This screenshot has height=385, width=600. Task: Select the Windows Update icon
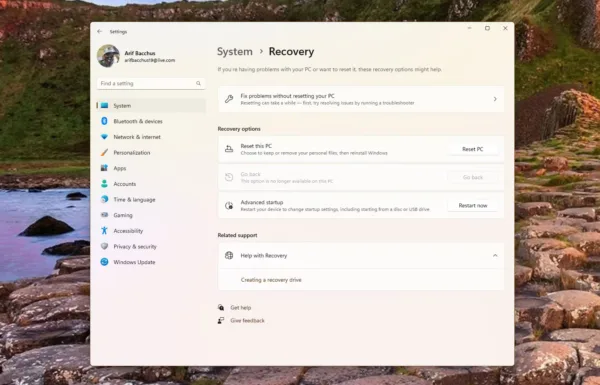click(x=104, y=262)
